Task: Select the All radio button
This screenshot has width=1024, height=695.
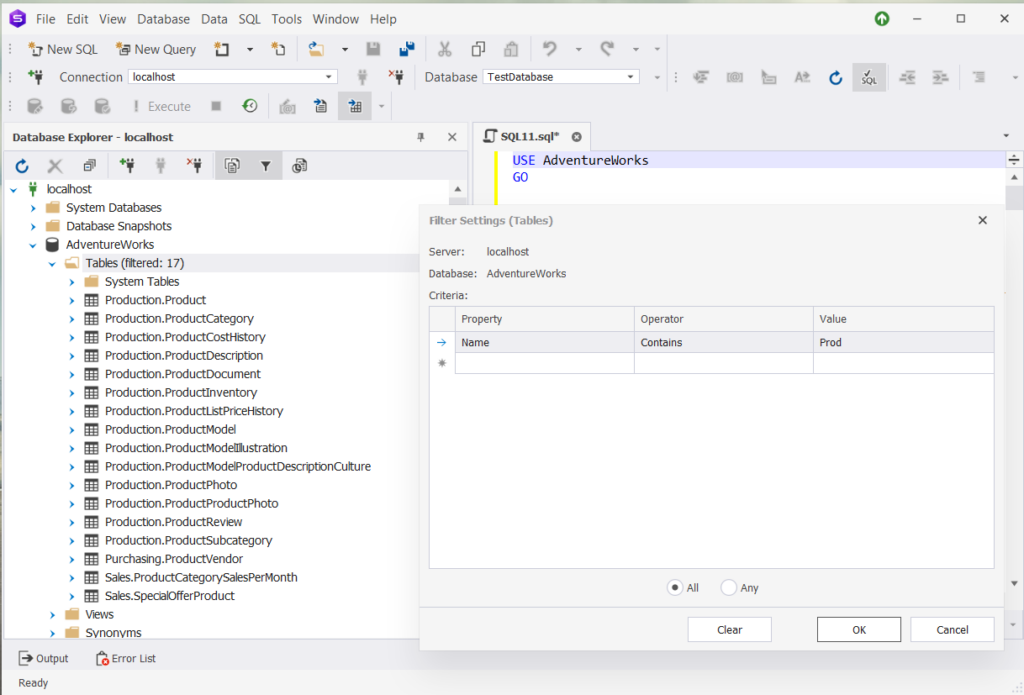Action: (x=675, y=588)
